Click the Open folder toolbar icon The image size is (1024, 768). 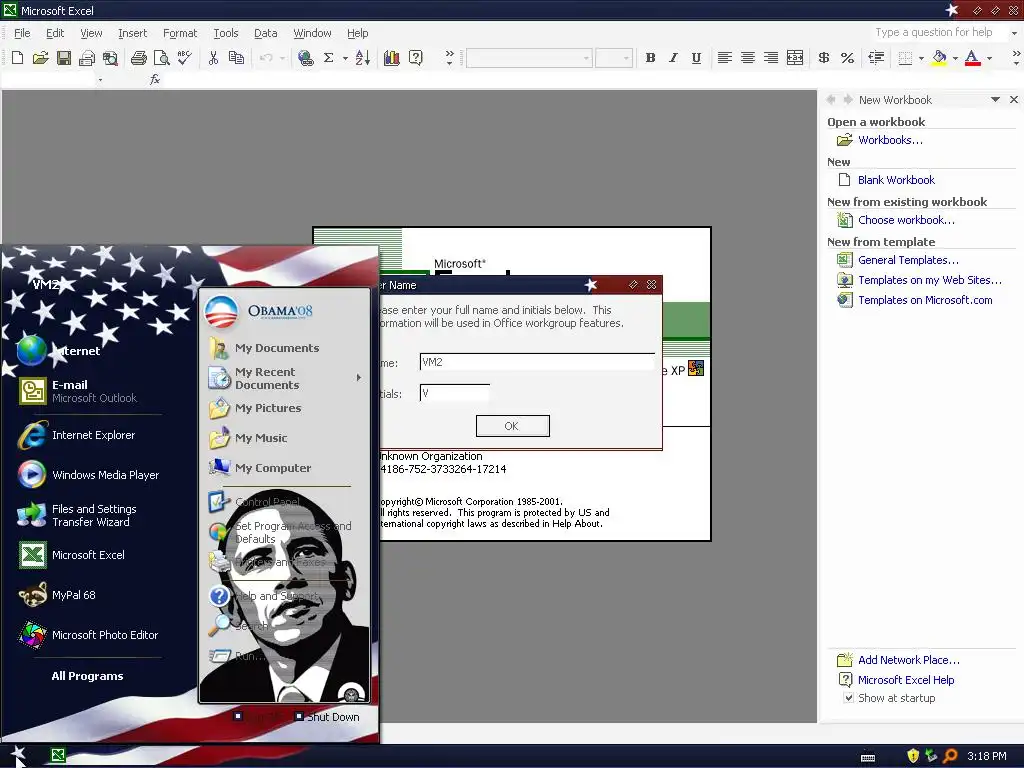coord(40,58)
